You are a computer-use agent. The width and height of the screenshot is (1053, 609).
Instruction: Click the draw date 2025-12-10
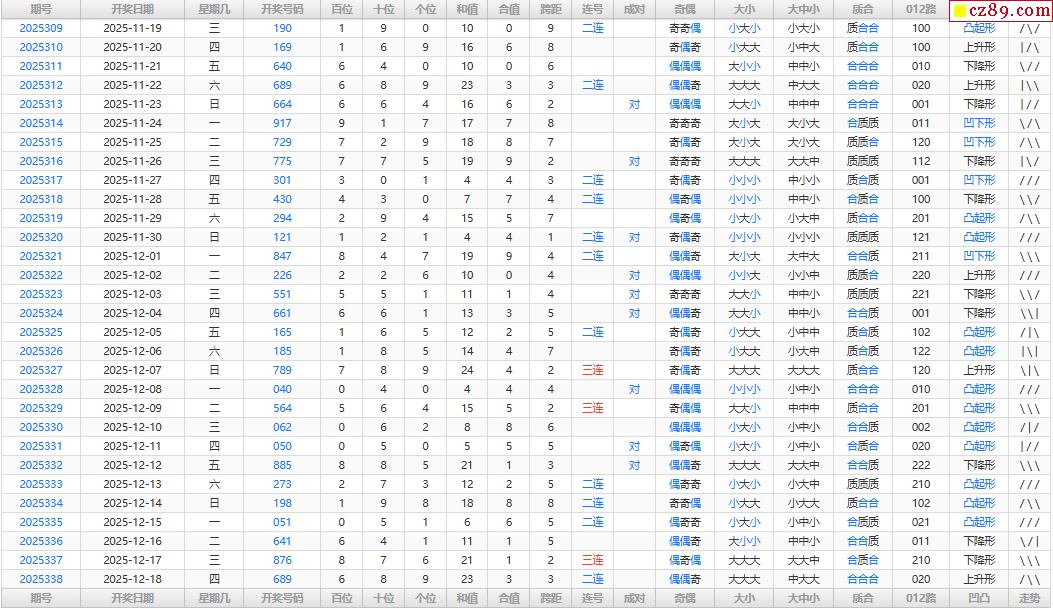[133, 427]
